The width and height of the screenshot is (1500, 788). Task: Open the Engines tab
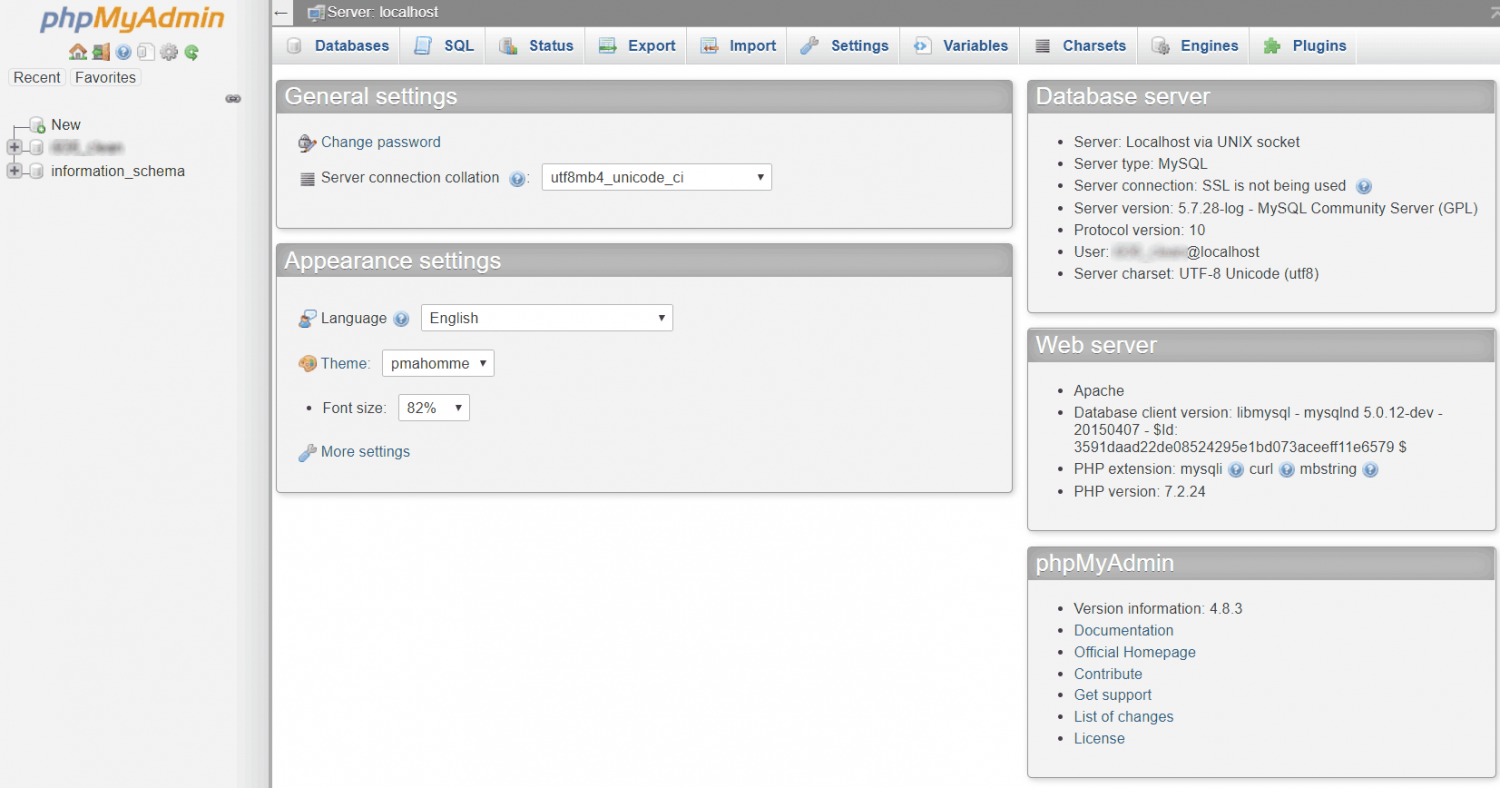[1195, 46]
